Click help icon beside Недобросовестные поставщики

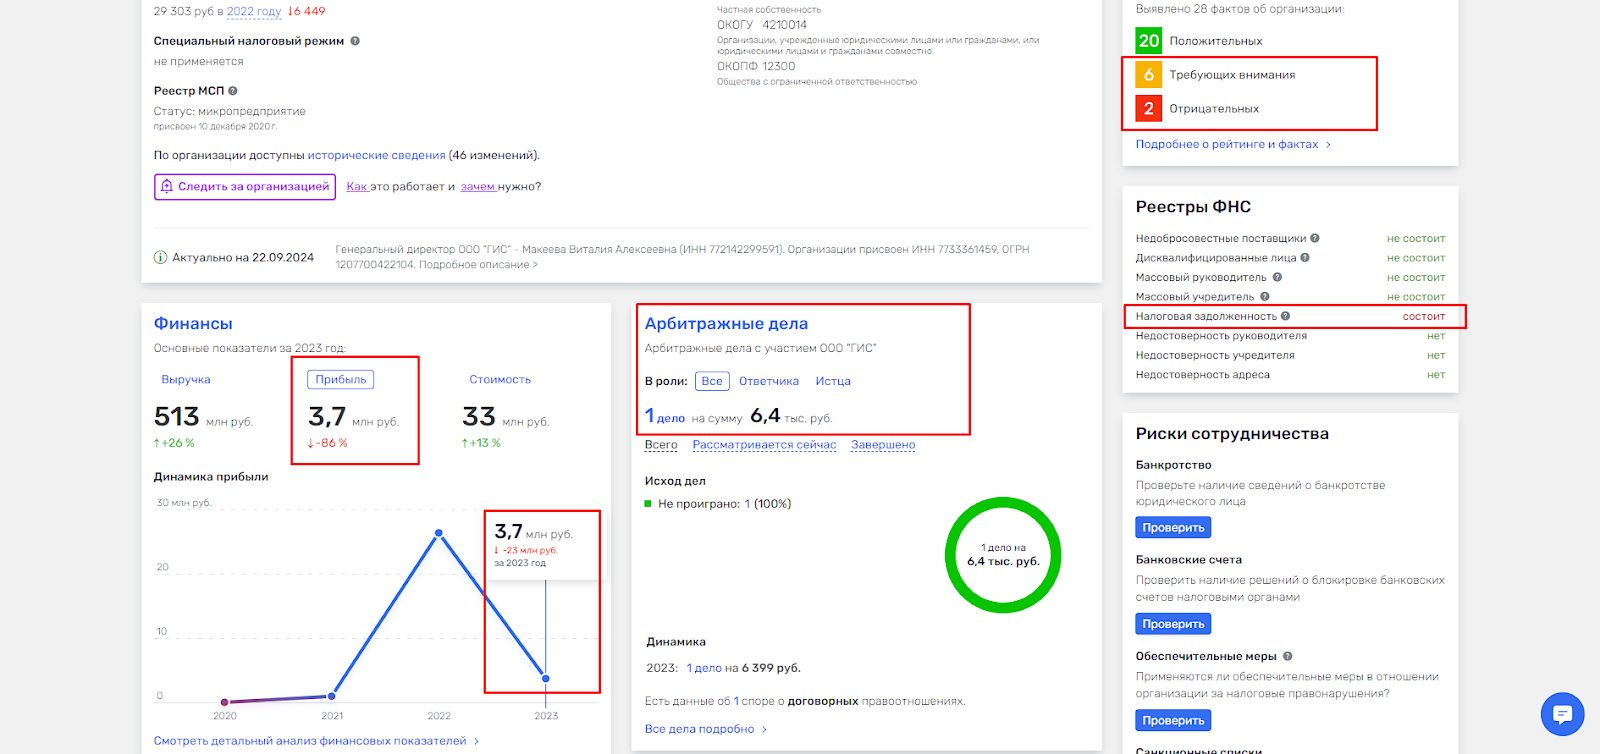[x=1315, y=238]
